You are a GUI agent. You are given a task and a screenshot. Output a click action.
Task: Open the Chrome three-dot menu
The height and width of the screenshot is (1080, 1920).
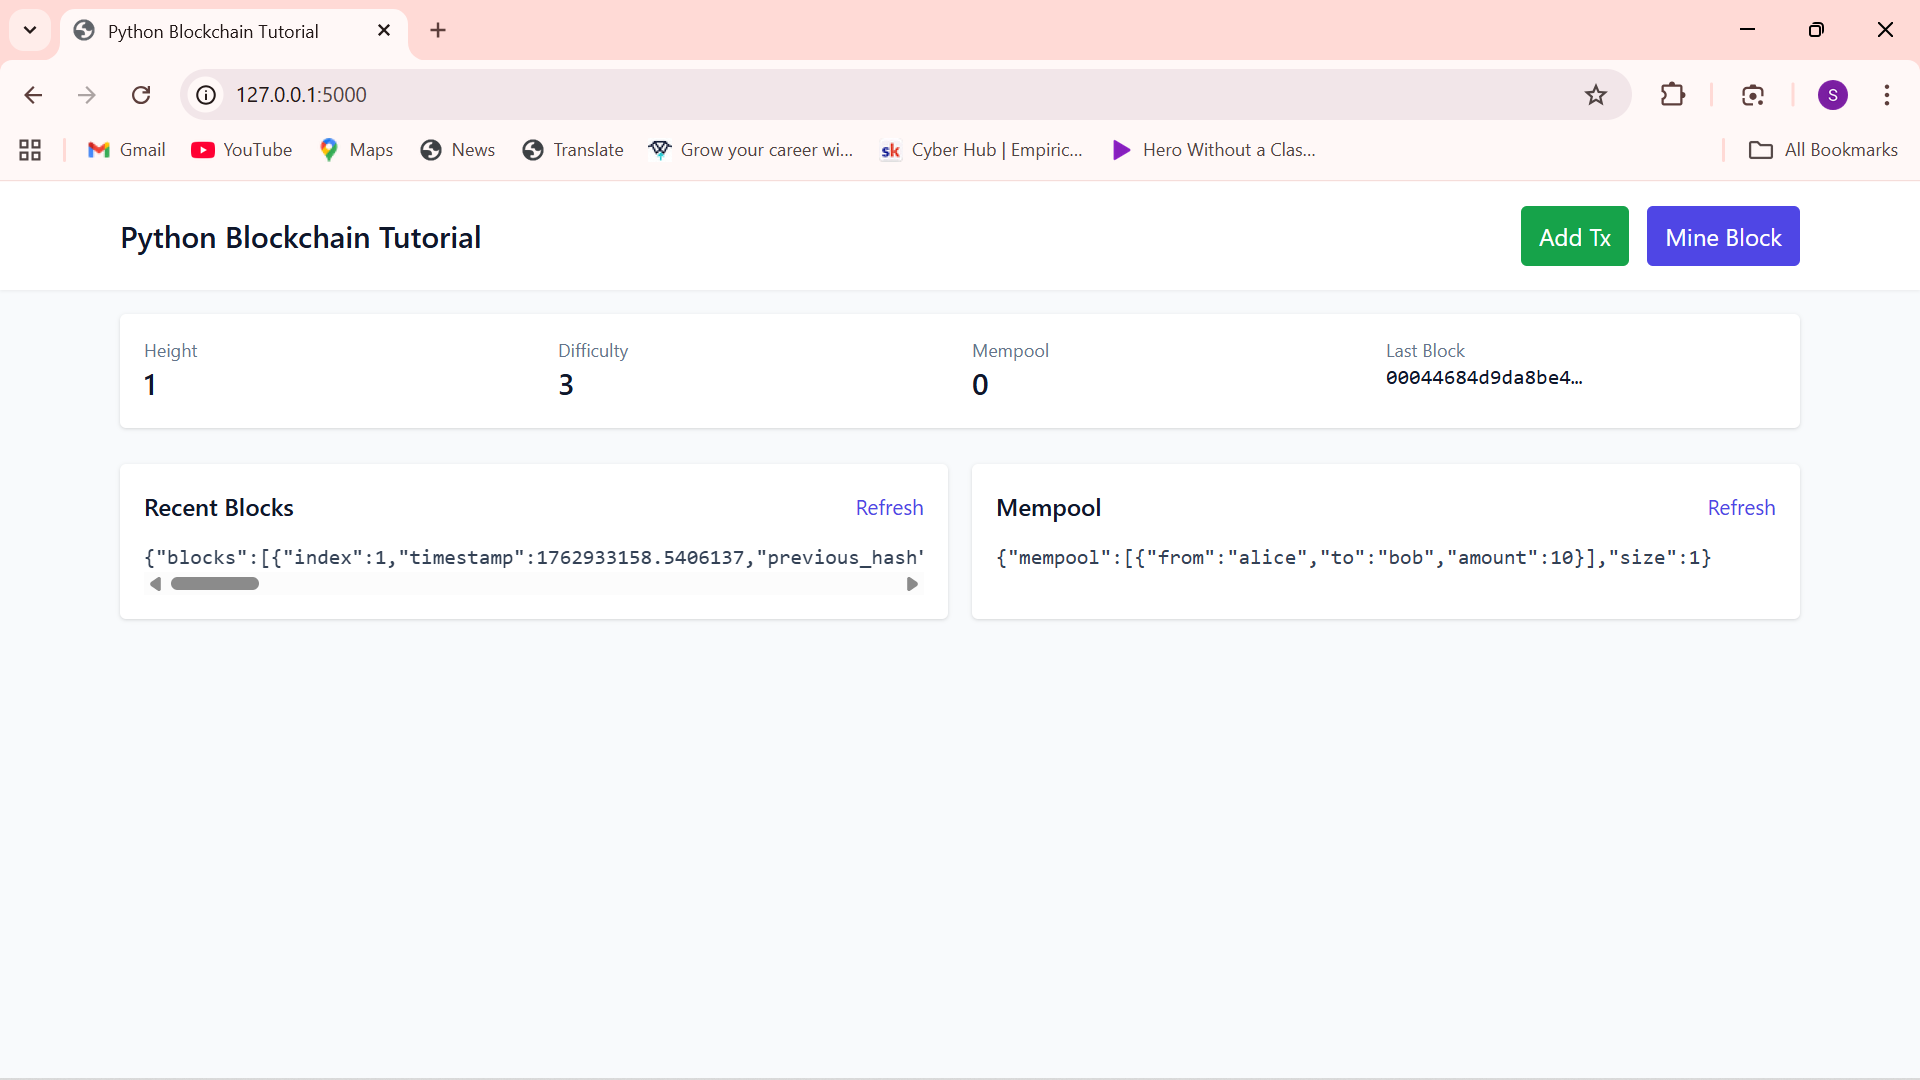(1887, 95)
